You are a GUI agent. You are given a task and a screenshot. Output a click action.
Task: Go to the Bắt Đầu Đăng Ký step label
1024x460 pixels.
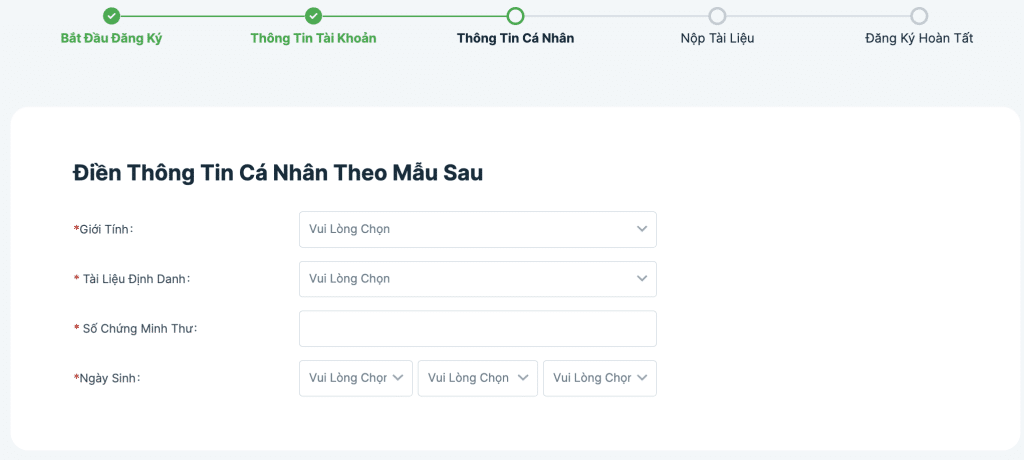111,39
